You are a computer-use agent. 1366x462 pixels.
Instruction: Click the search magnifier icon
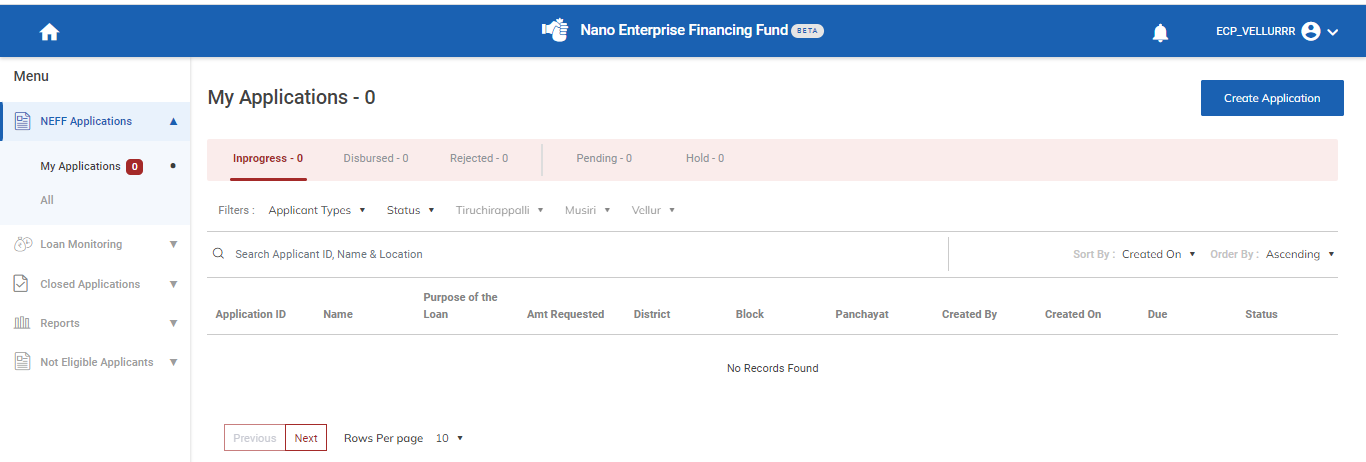218,254
